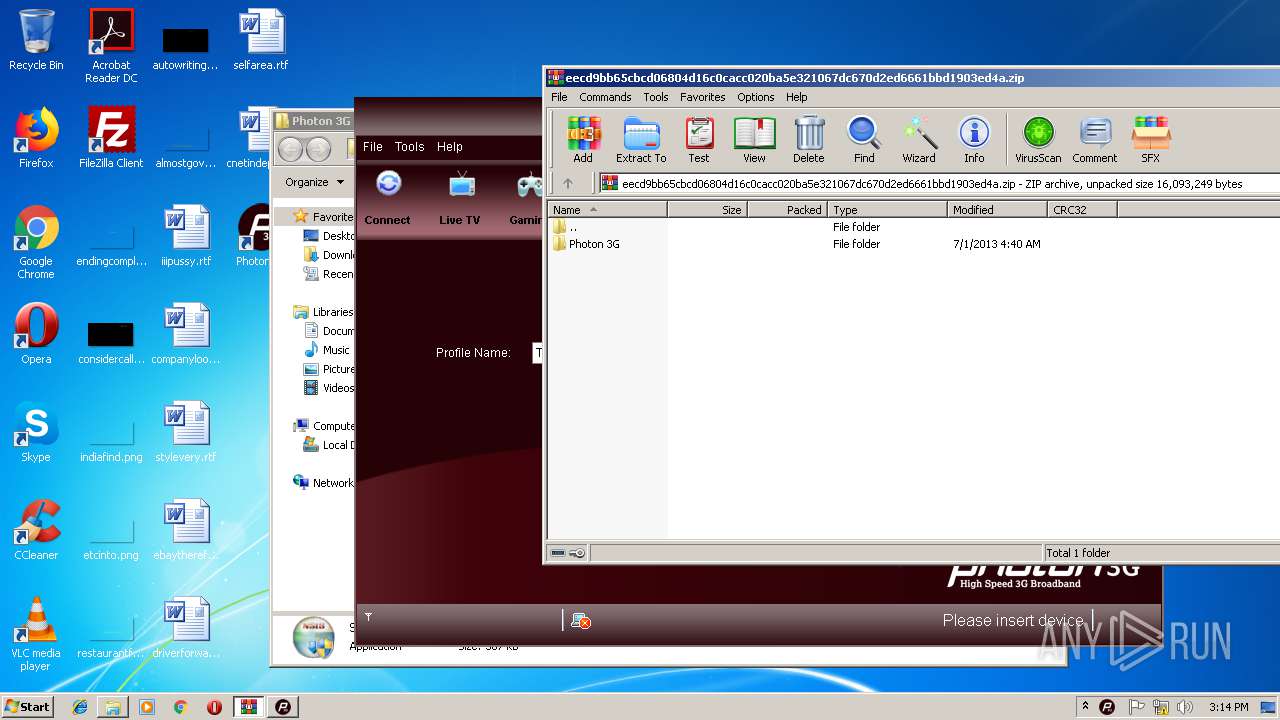Viewport: 1280px width, 720px height.
Task: Sort archive list by CRC32 column
Action: coord(1083,210)
